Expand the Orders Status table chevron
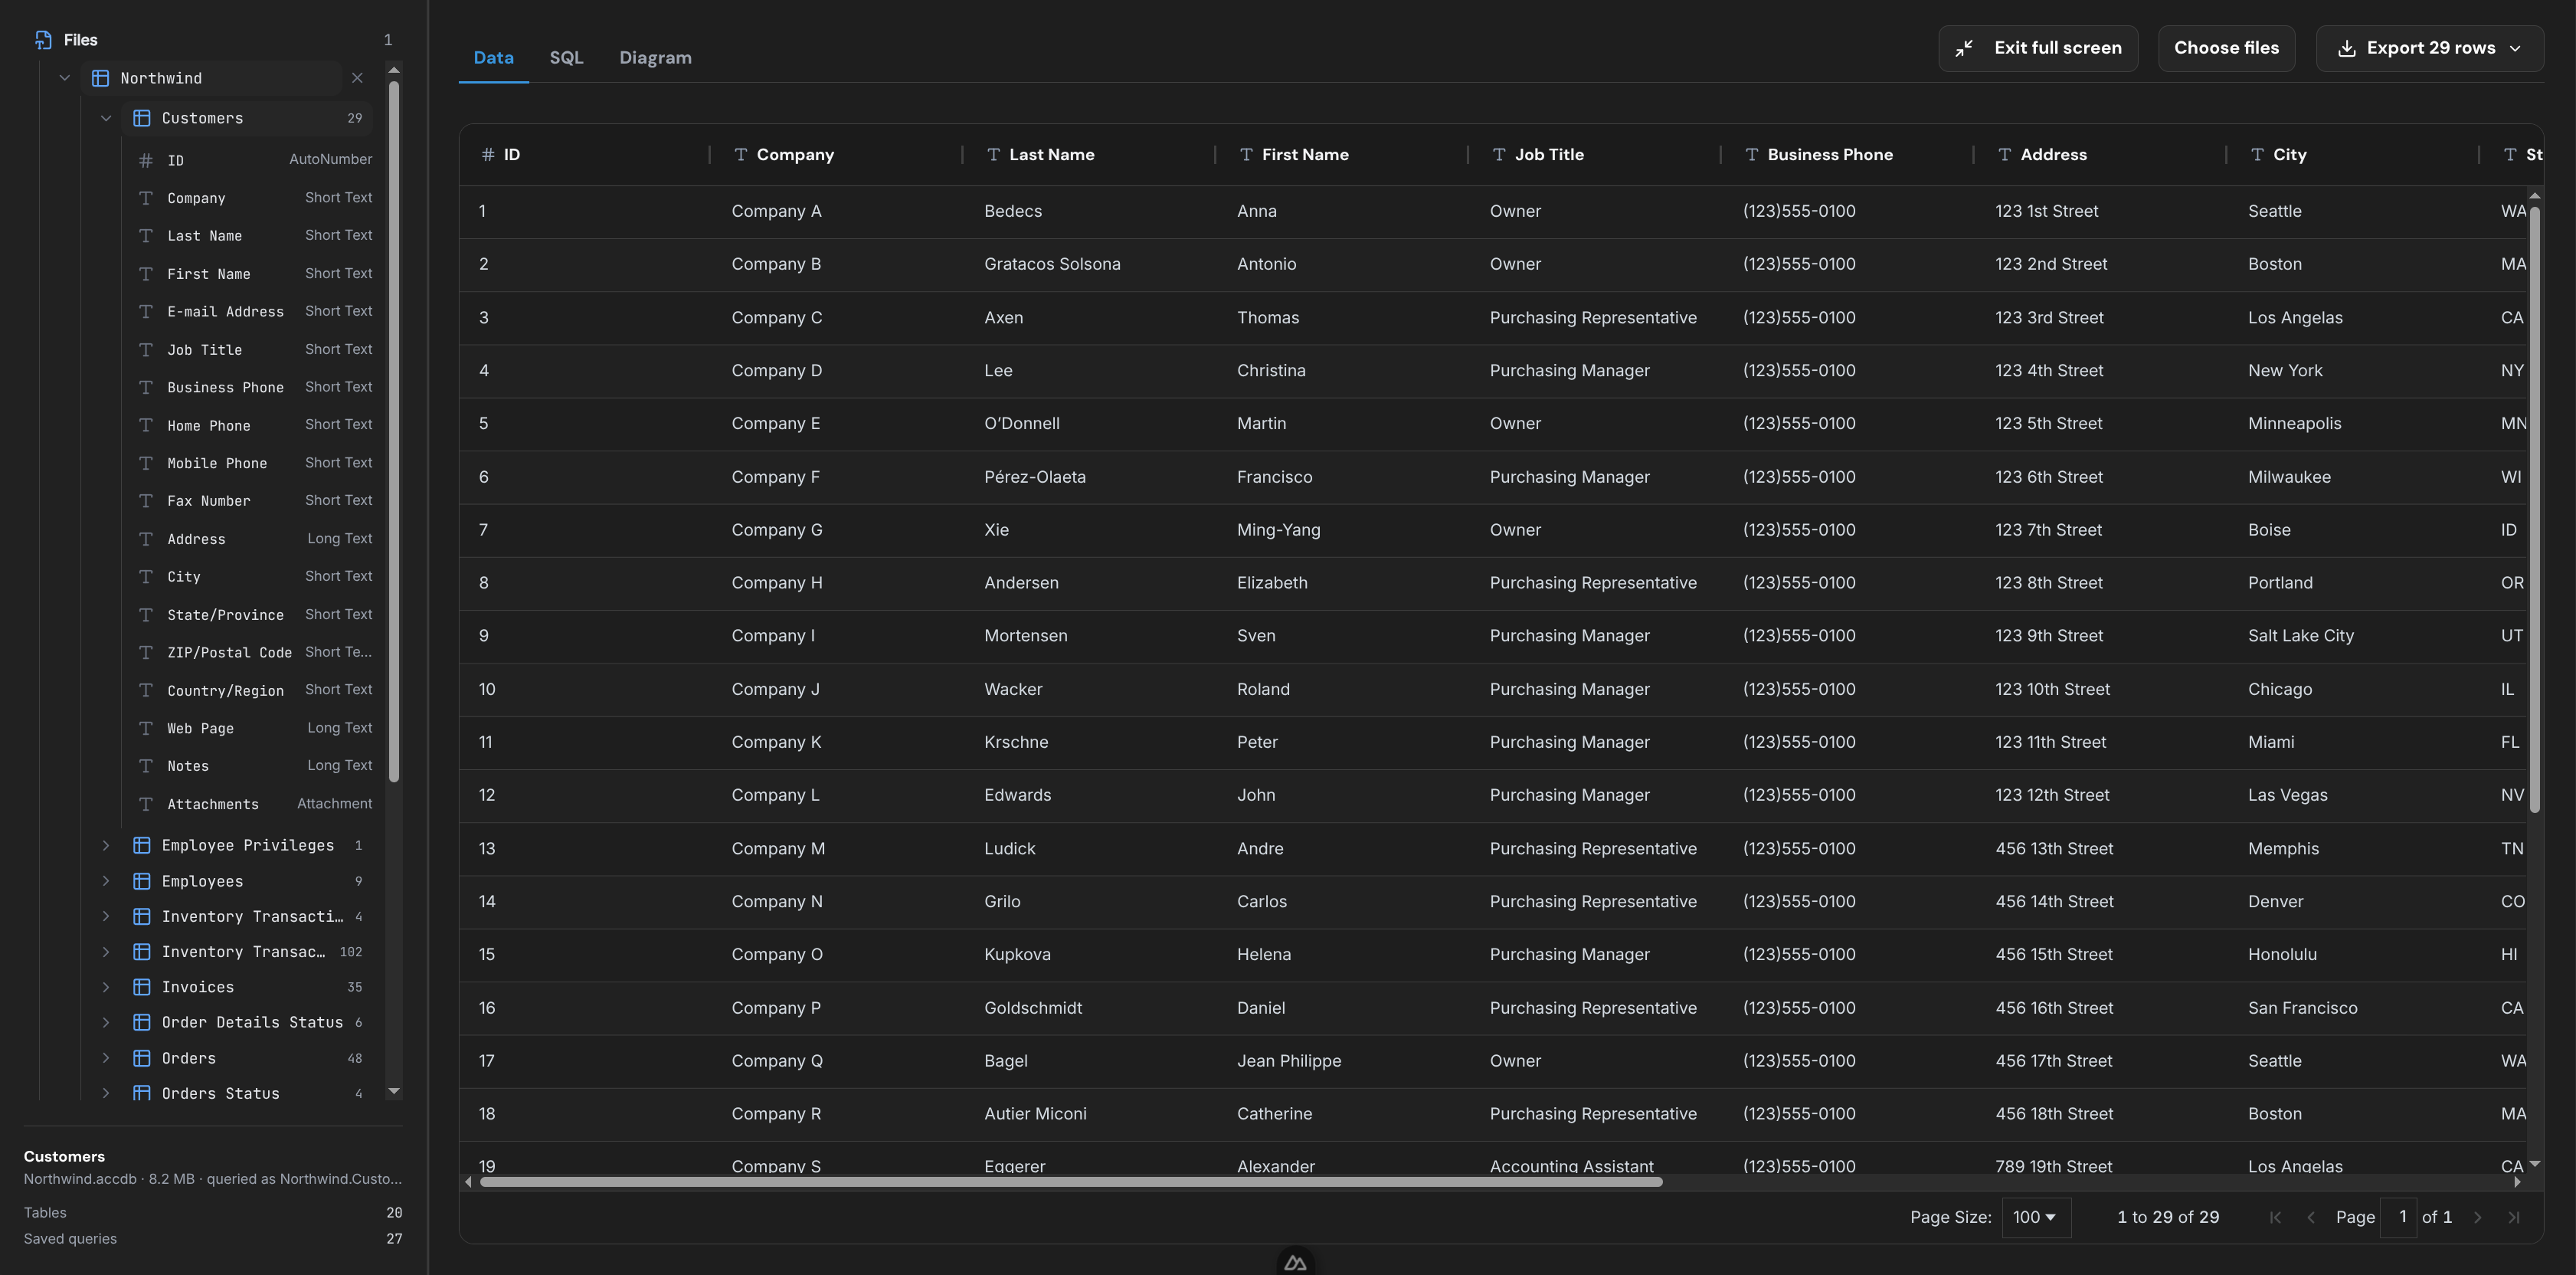Image resolution: width=2576 pixels, height=1275 pixels. pyautogui.click(x=106, y=1093)
